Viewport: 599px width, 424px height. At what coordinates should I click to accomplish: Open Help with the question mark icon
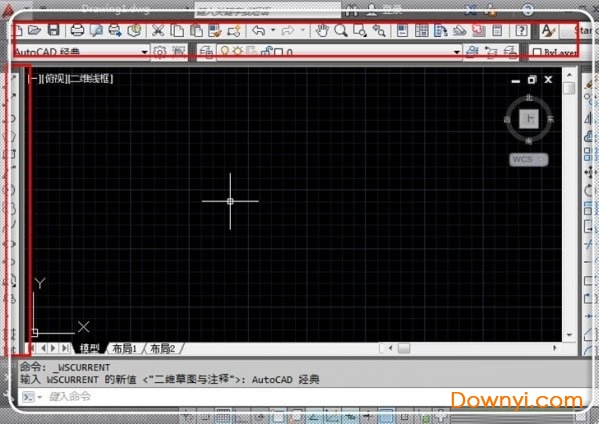(521, 31)
